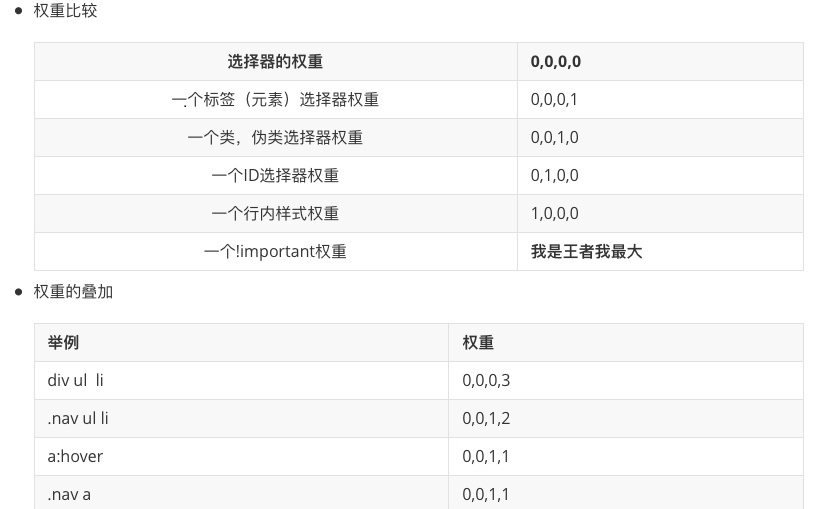Click the bold "0,0,0,0" header cell
This screenshot has width=838, height=509.
[x=555, y=62]
